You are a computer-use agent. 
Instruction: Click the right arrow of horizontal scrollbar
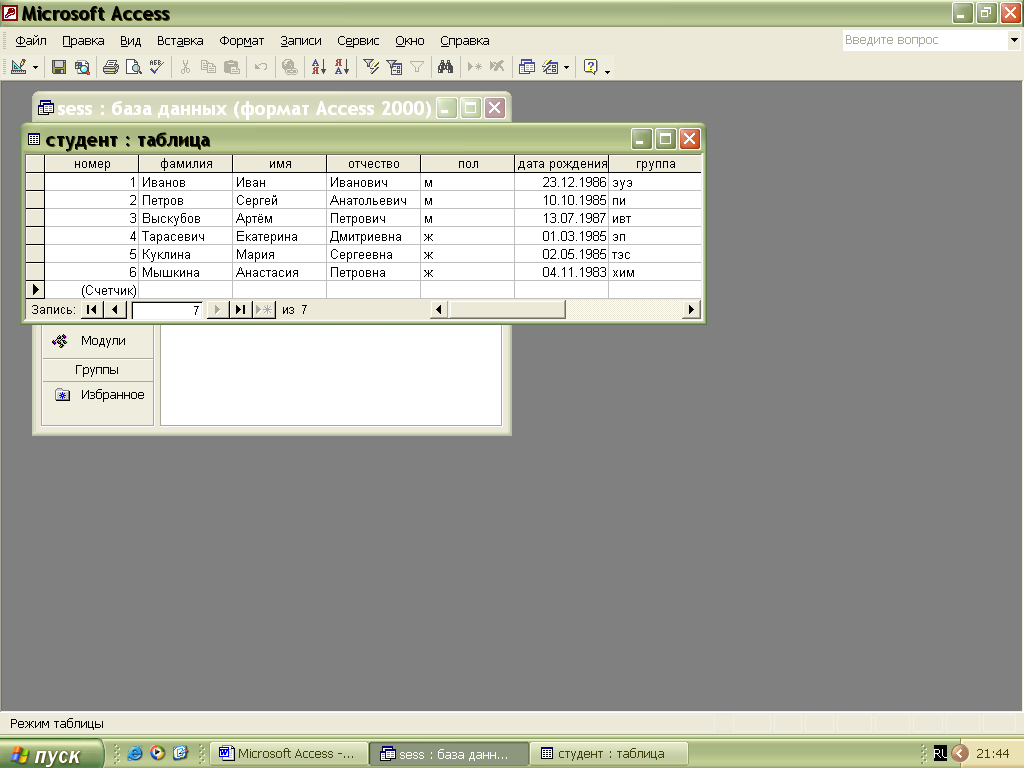(691, 310)
